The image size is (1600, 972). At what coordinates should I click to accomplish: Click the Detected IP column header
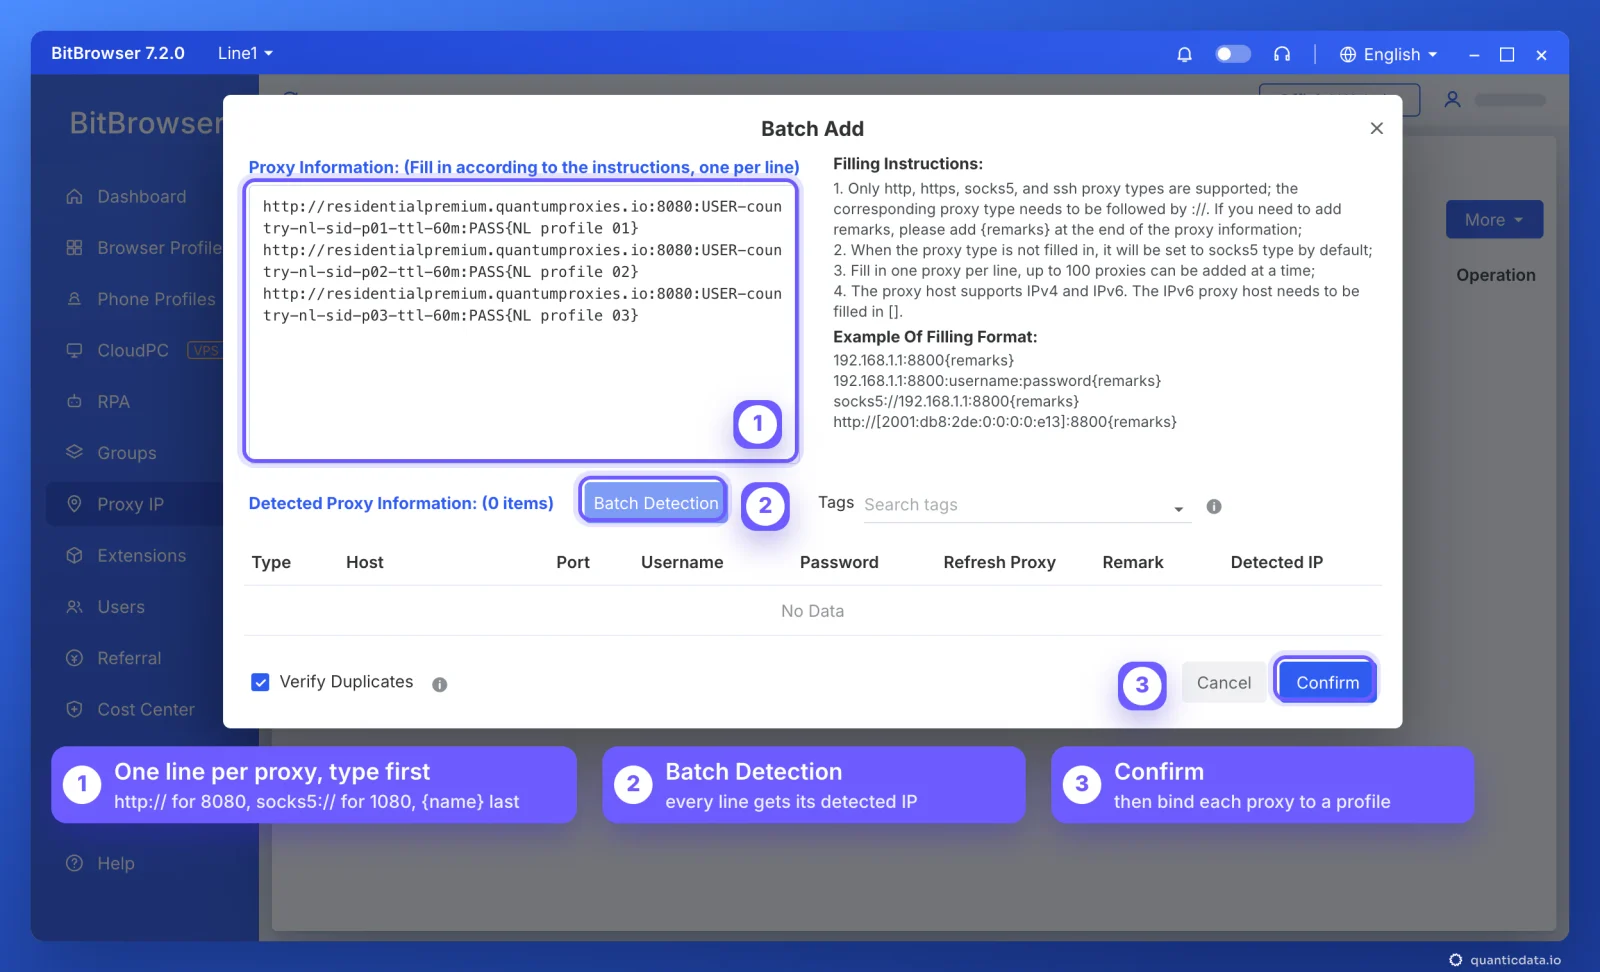1276,562
